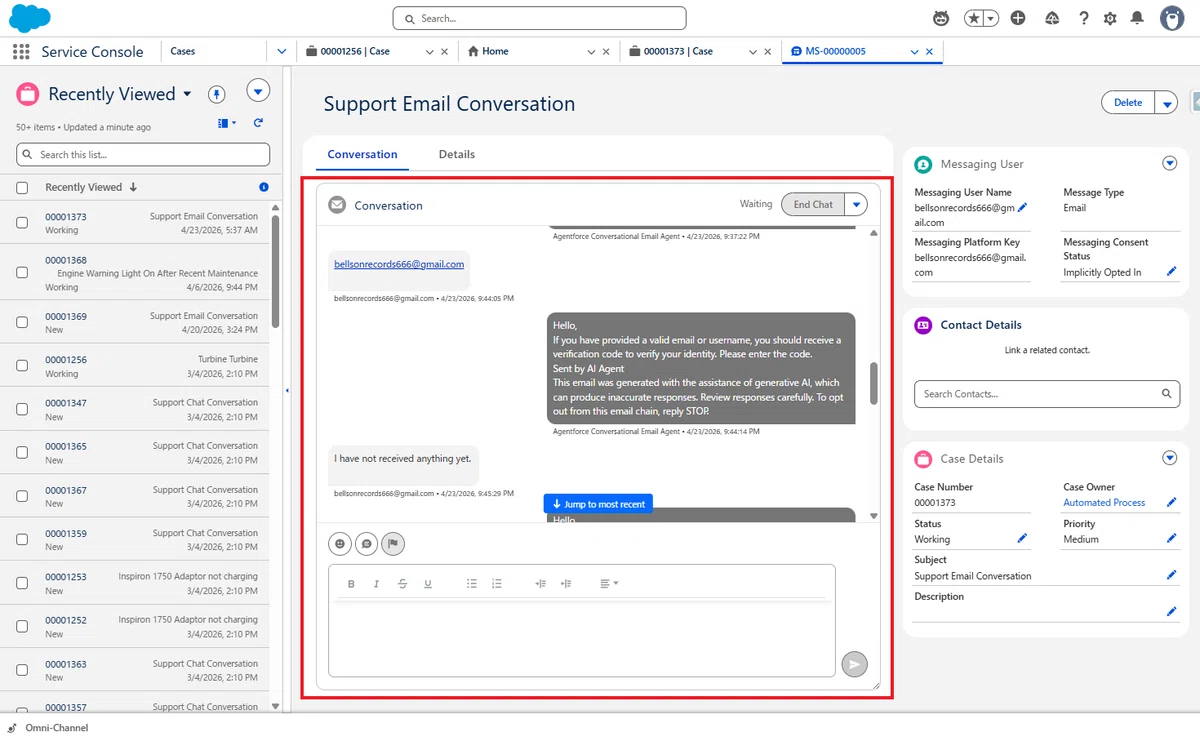
Task: Click the conversation scrollbar thumb
Action: pos(873,384)
